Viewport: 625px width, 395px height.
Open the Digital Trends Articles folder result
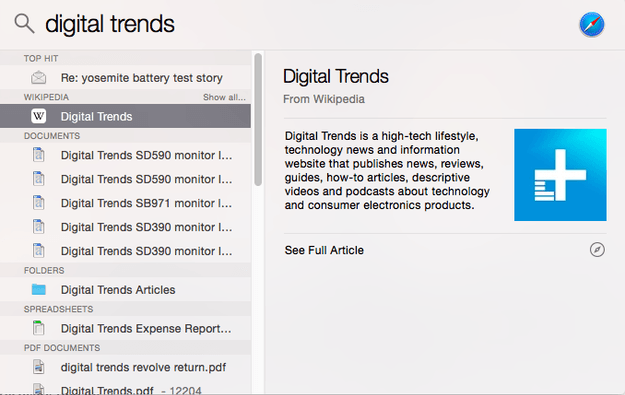coord(126,289)
